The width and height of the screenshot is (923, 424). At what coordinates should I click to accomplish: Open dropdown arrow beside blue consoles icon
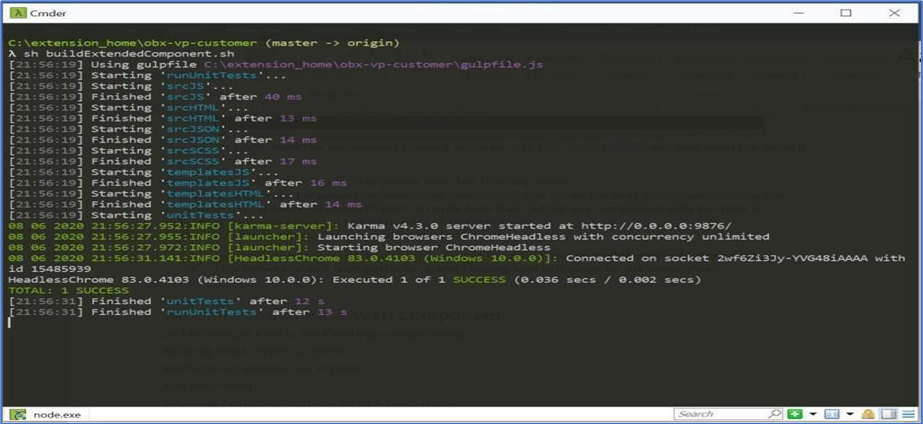click(x=850, y=414)
